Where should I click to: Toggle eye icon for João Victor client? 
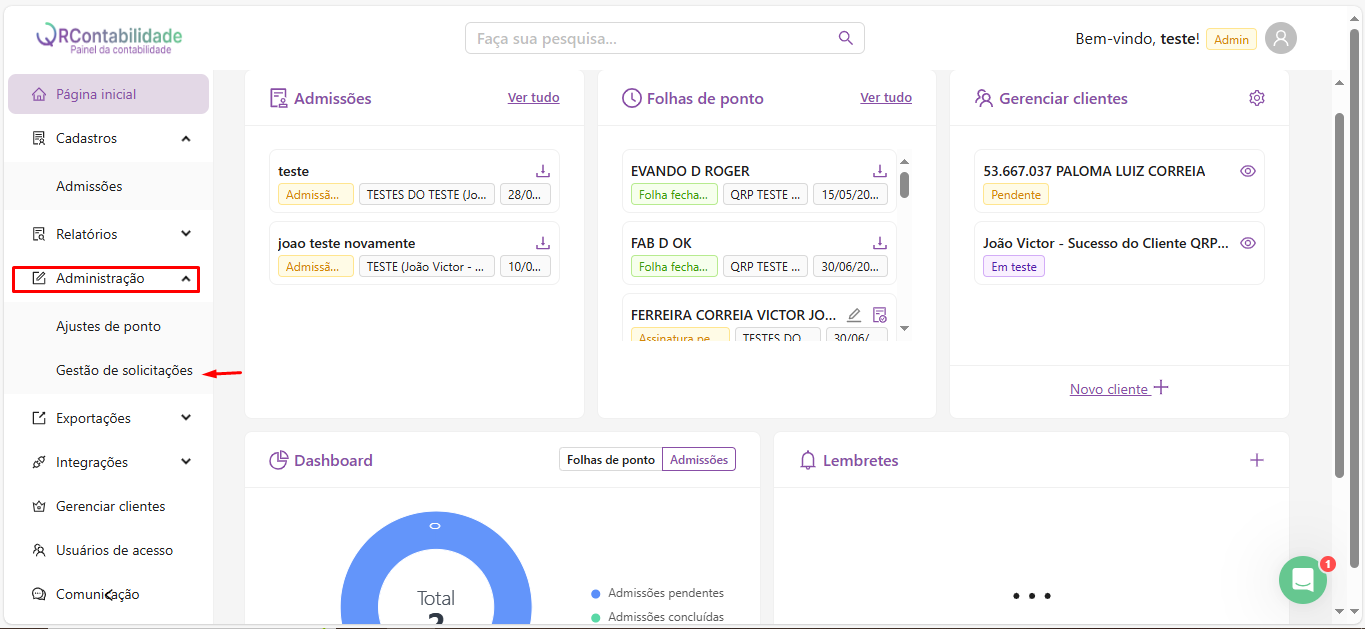1247,243
